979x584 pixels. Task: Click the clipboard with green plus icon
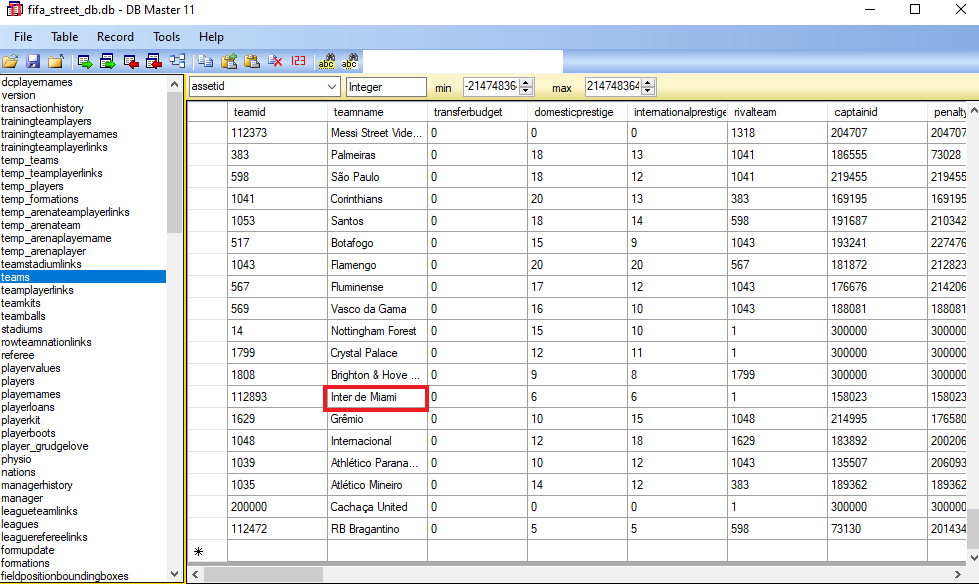pyautogui.click(x=229, y=61)
